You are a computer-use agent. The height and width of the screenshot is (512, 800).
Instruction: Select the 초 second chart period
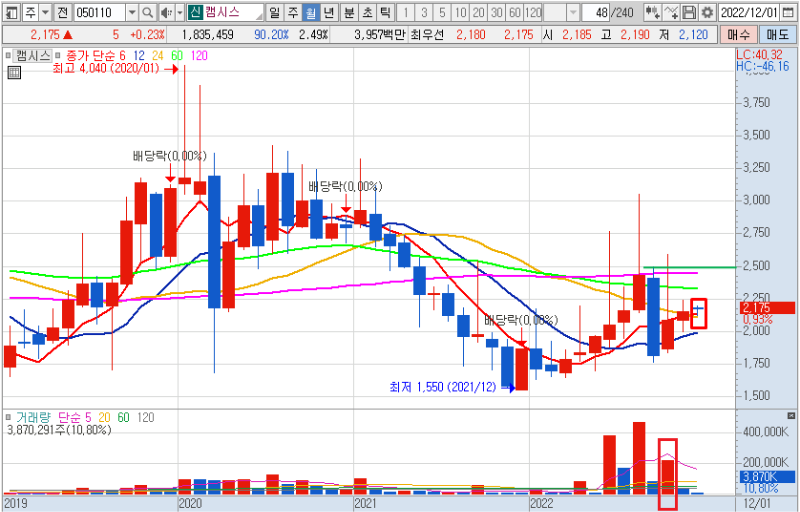[367, 12]
